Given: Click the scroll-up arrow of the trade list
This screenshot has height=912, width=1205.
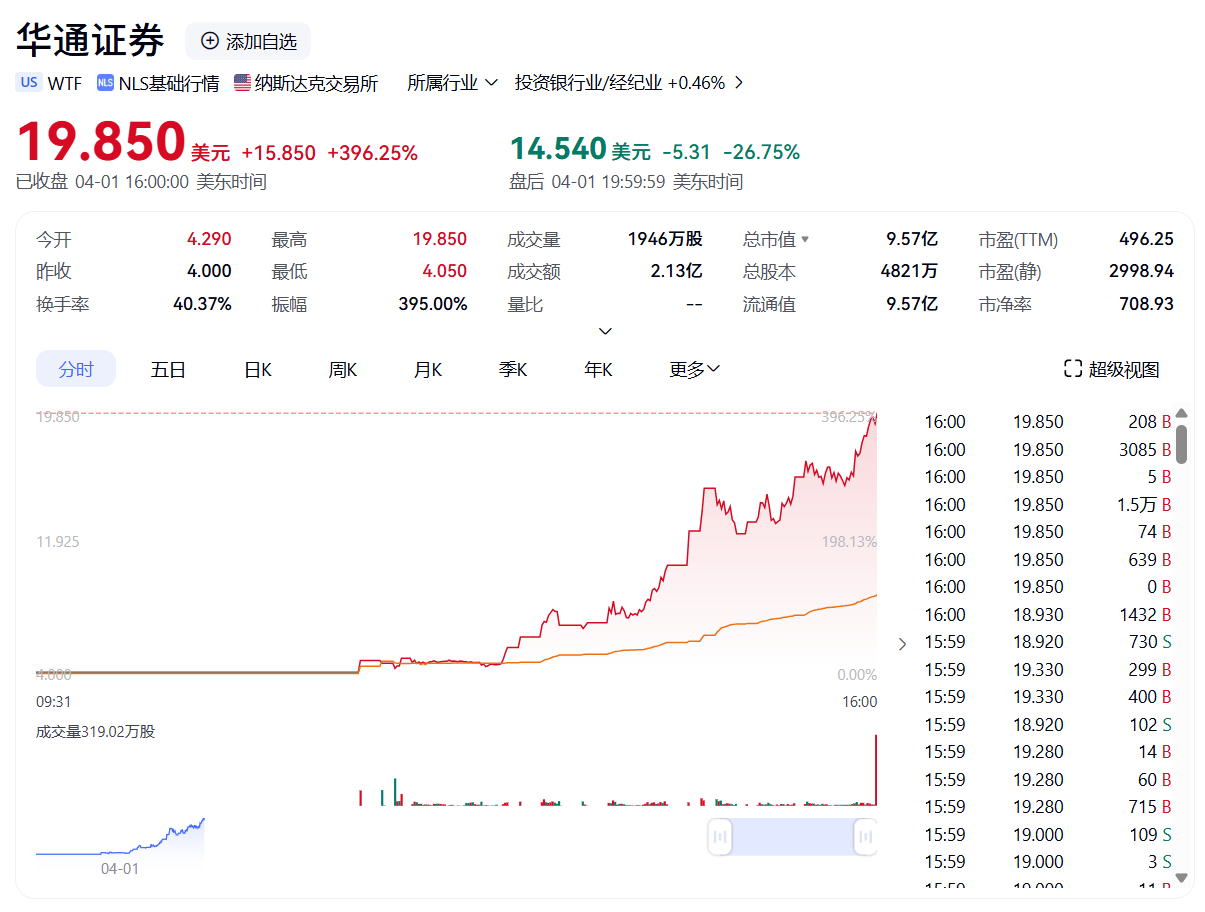Looking at the screenshot, I should [x=1181, y=413].
